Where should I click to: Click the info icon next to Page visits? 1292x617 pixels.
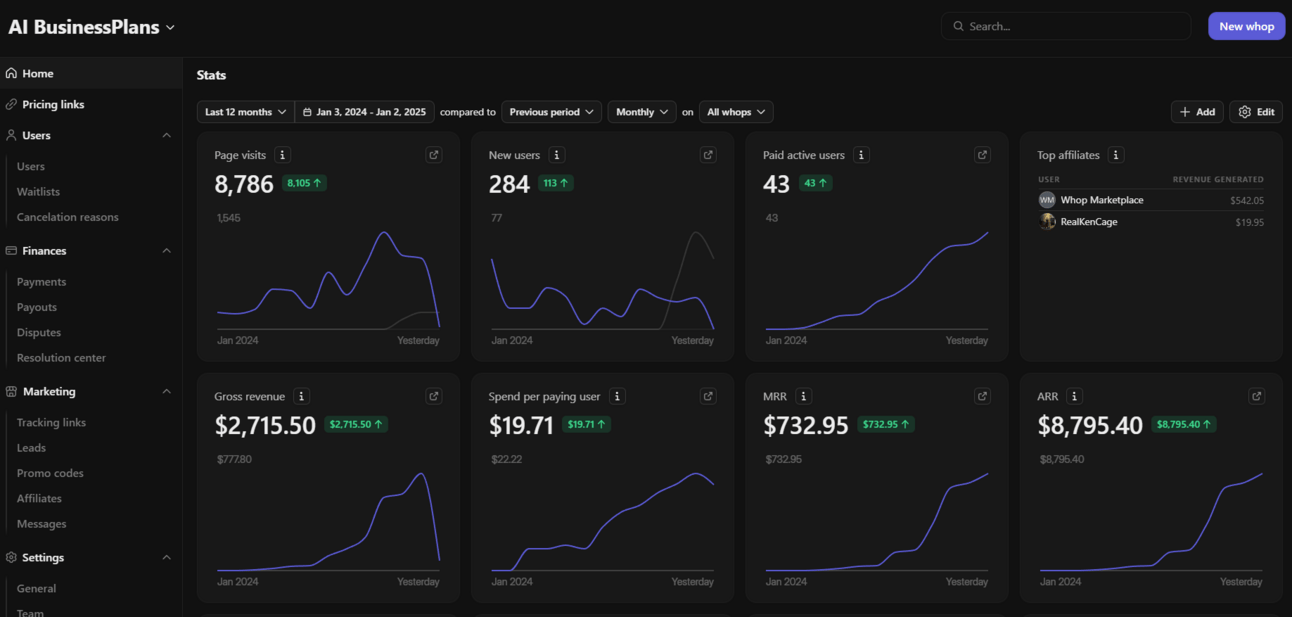[x=283, y=155]
